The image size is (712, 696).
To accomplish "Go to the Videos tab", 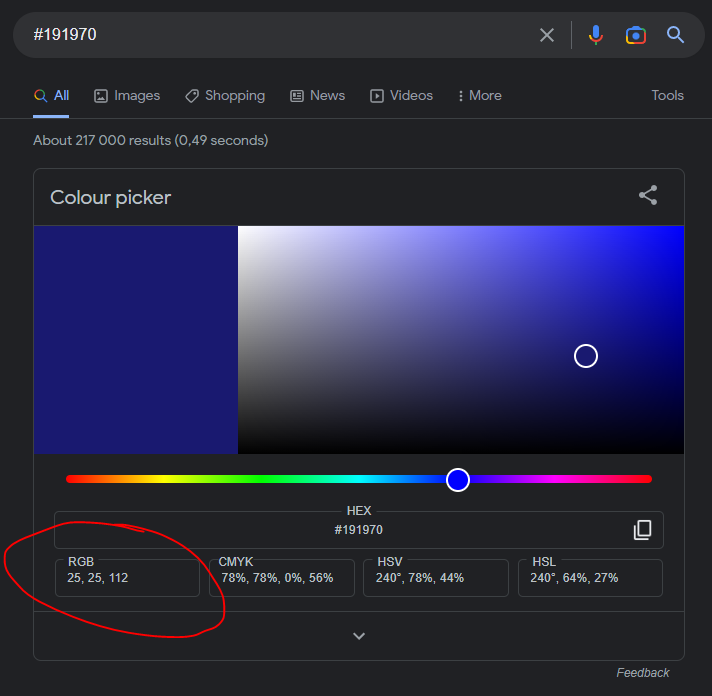I will 401,96.
